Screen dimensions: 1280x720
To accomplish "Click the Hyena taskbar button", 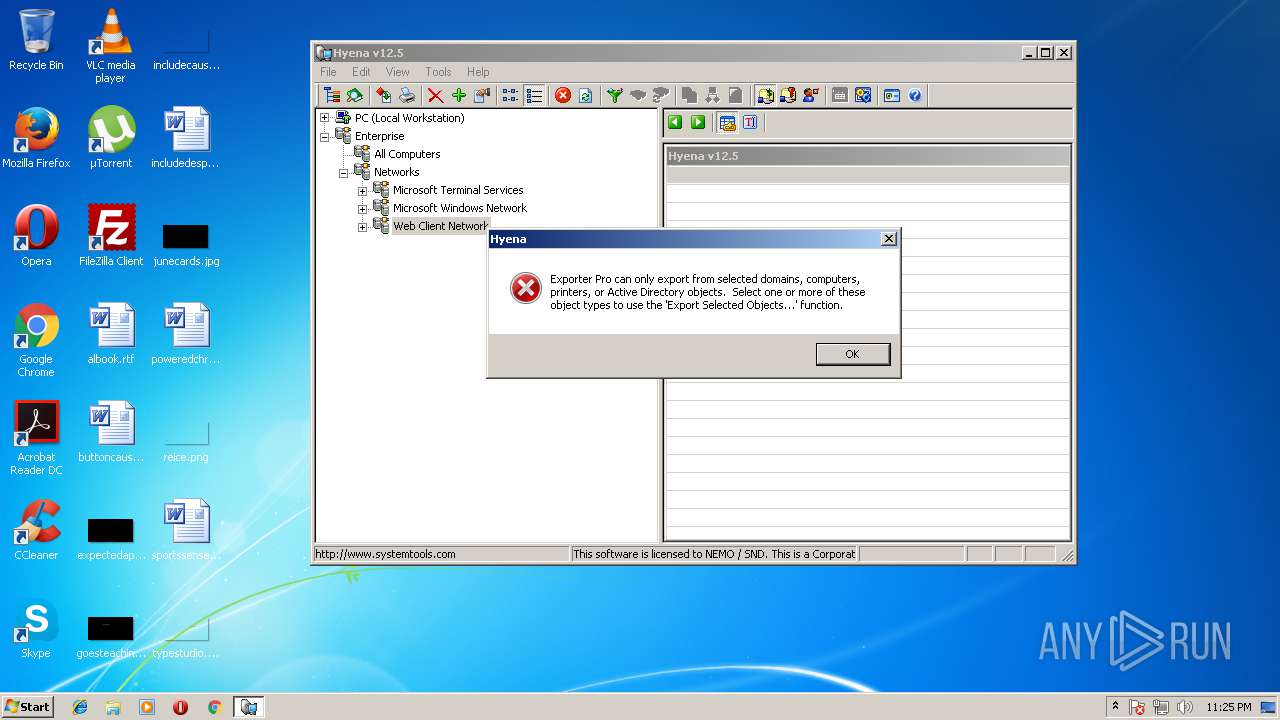I will [x=248, y=707].
